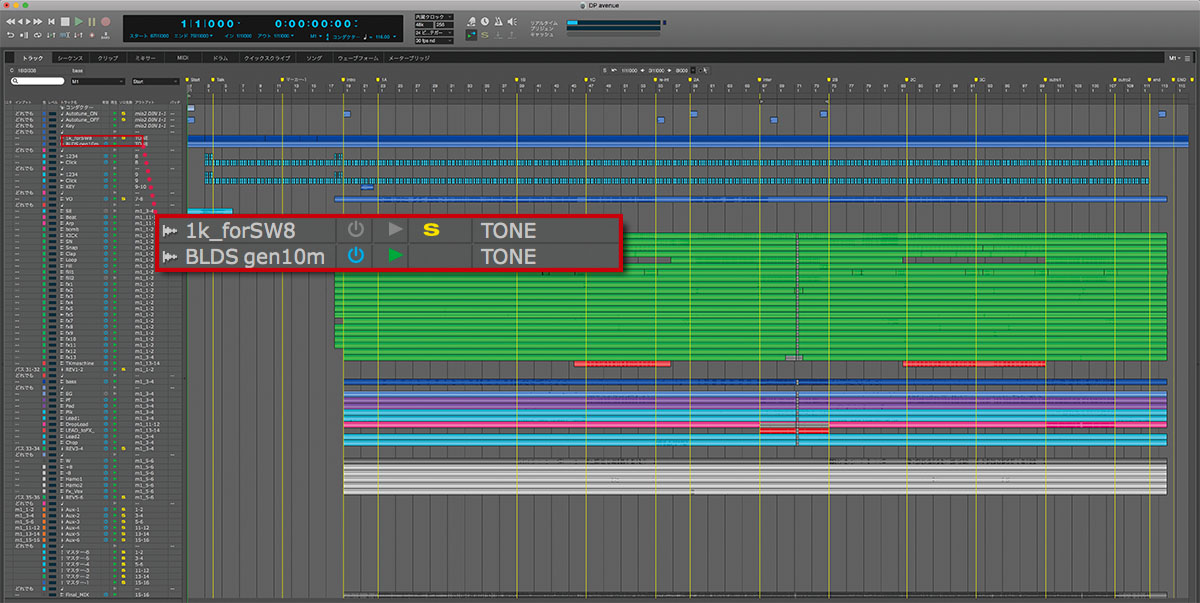Click the Snap track color swatch

click(44, 247)
